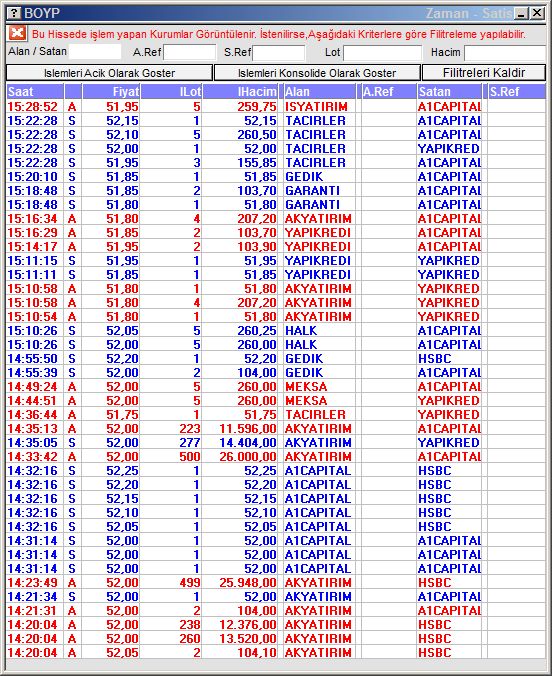This screenshot has width=552, height=676.
Task: Focus the Alan / Satan input field
Action: coord(95,52)
